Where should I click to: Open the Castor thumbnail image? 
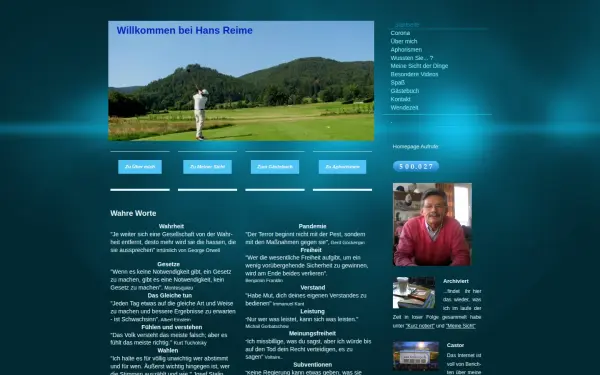[416, 355]
